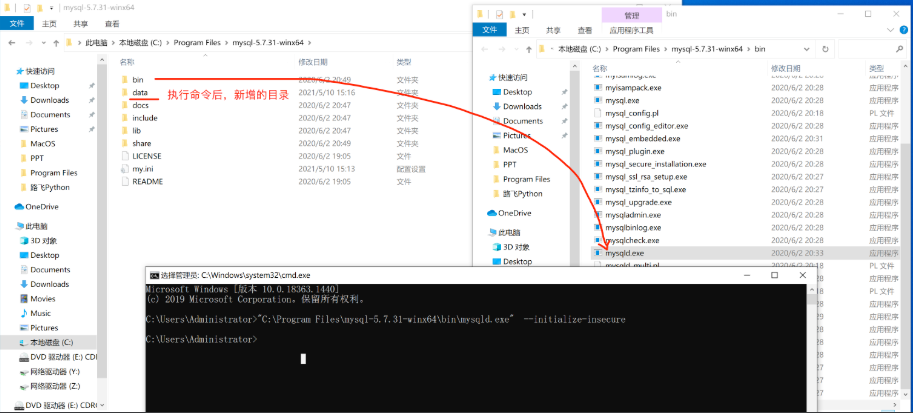Image resolution: width=913 pixels, height=413 pixels.
Task: Click 本地磁盘 (C:) breadcrumb in bin address bar
Action: pos(579,50)
